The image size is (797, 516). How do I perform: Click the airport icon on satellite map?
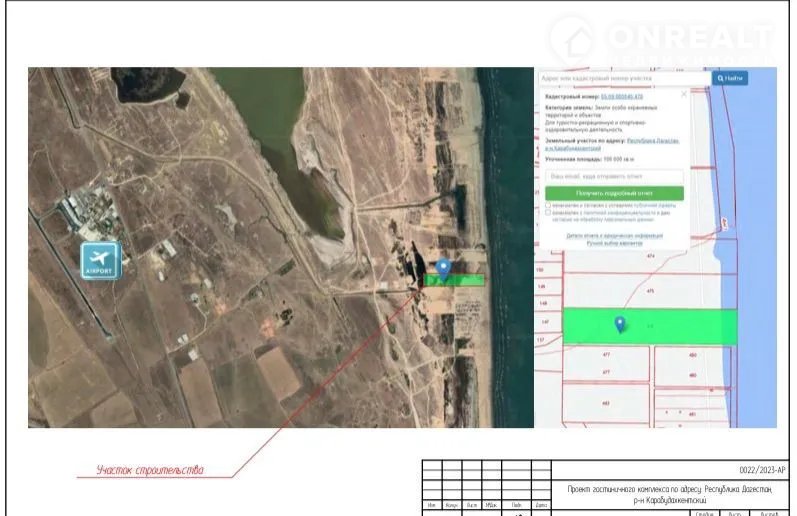pyautogui.click(x=100, y=259)
